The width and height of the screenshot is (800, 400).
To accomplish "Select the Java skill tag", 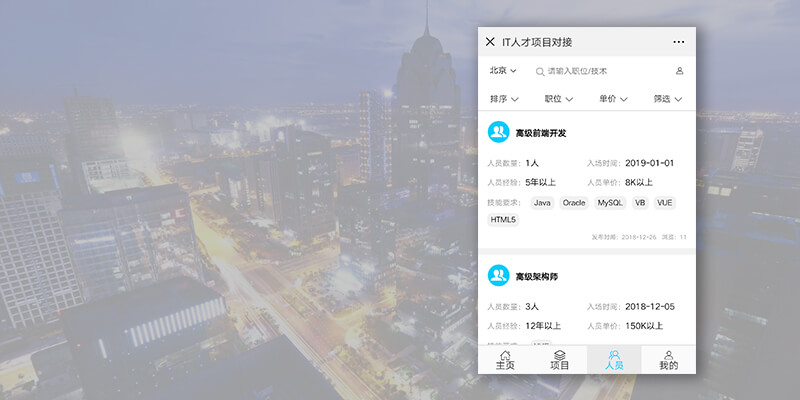I will 542,203.
